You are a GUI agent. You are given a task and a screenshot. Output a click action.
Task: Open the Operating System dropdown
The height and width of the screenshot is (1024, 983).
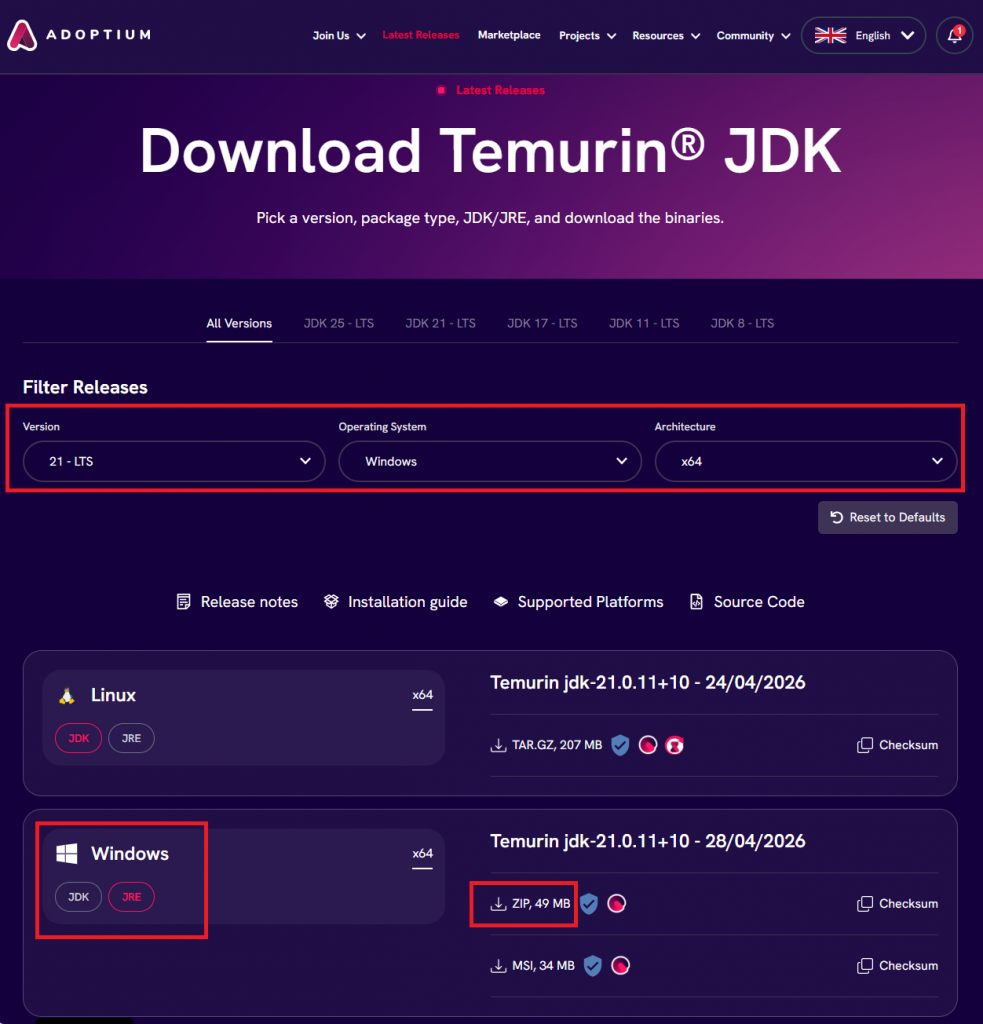[490, 462]
